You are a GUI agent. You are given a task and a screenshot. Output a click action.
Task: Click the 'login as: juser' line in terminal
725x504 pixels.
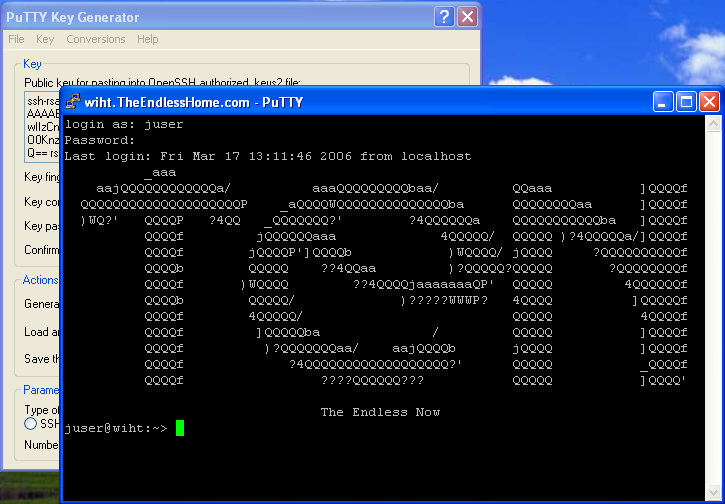click(x=124, y=124)
